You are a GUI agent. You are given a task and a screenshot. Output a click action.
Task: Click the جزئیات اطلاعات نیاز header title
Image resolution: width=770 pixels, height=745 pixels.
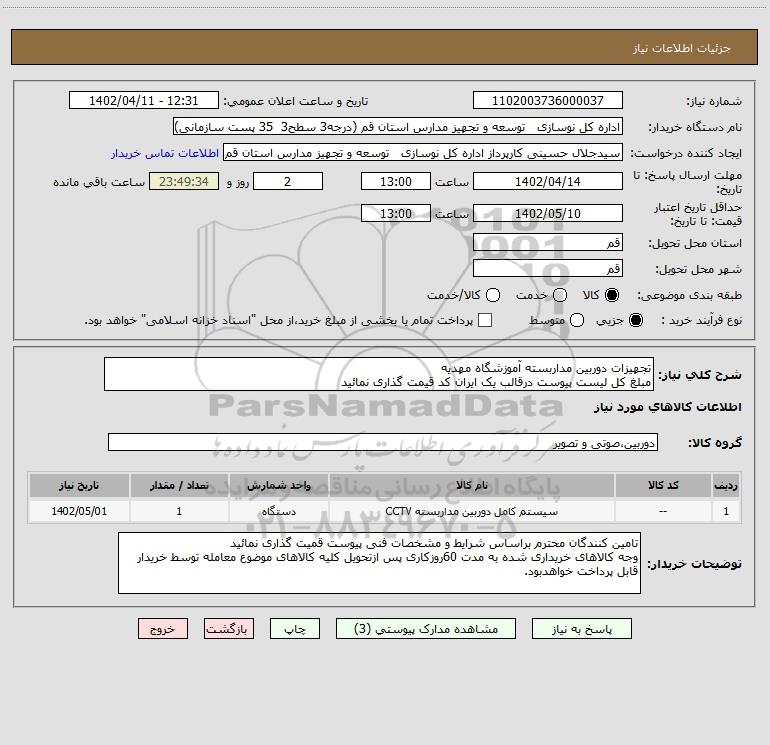click(682, 48)
